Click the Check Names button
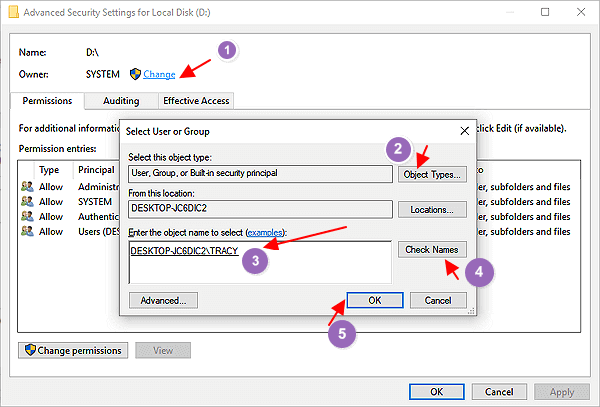Viewport: 600px width, 407px height. click(431, 249)
